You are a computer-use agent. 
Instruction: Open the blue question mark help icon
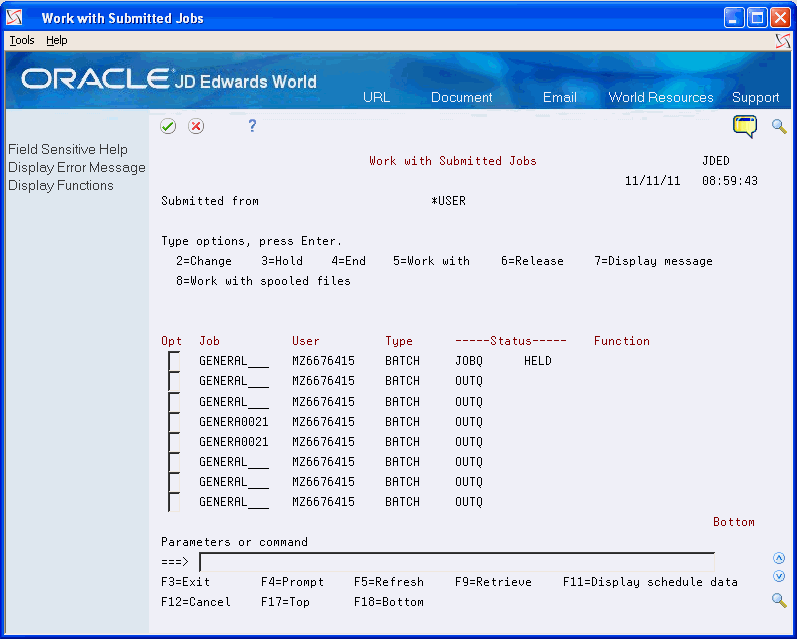pyautogui.click(x=252, y=126)
